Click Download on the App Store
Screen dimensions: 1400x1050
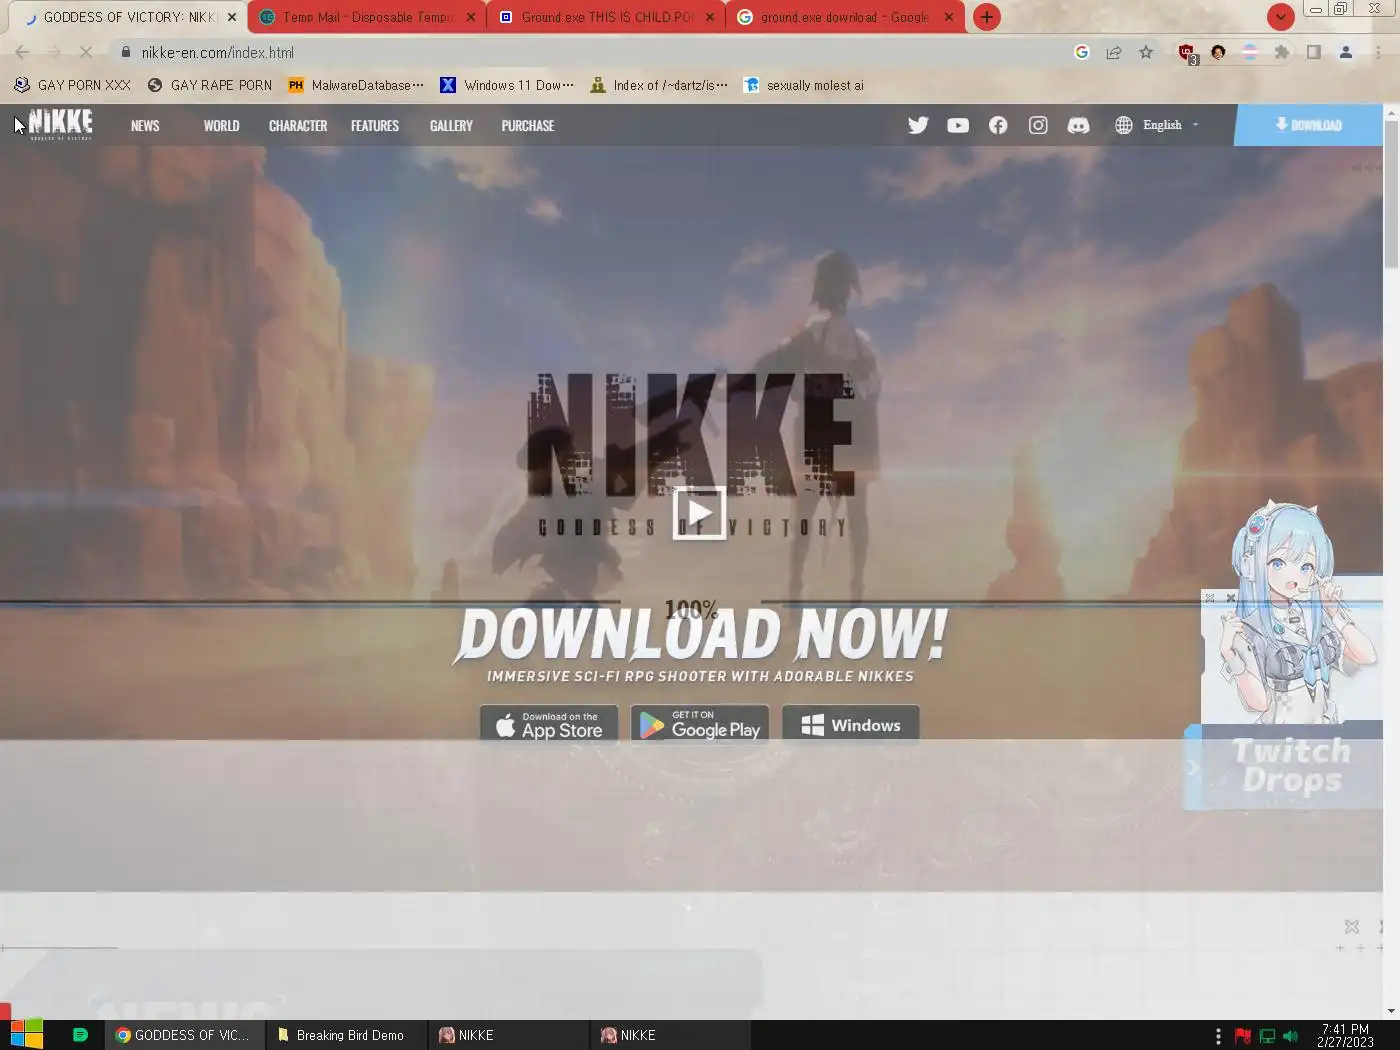click(x=549, y=724)
